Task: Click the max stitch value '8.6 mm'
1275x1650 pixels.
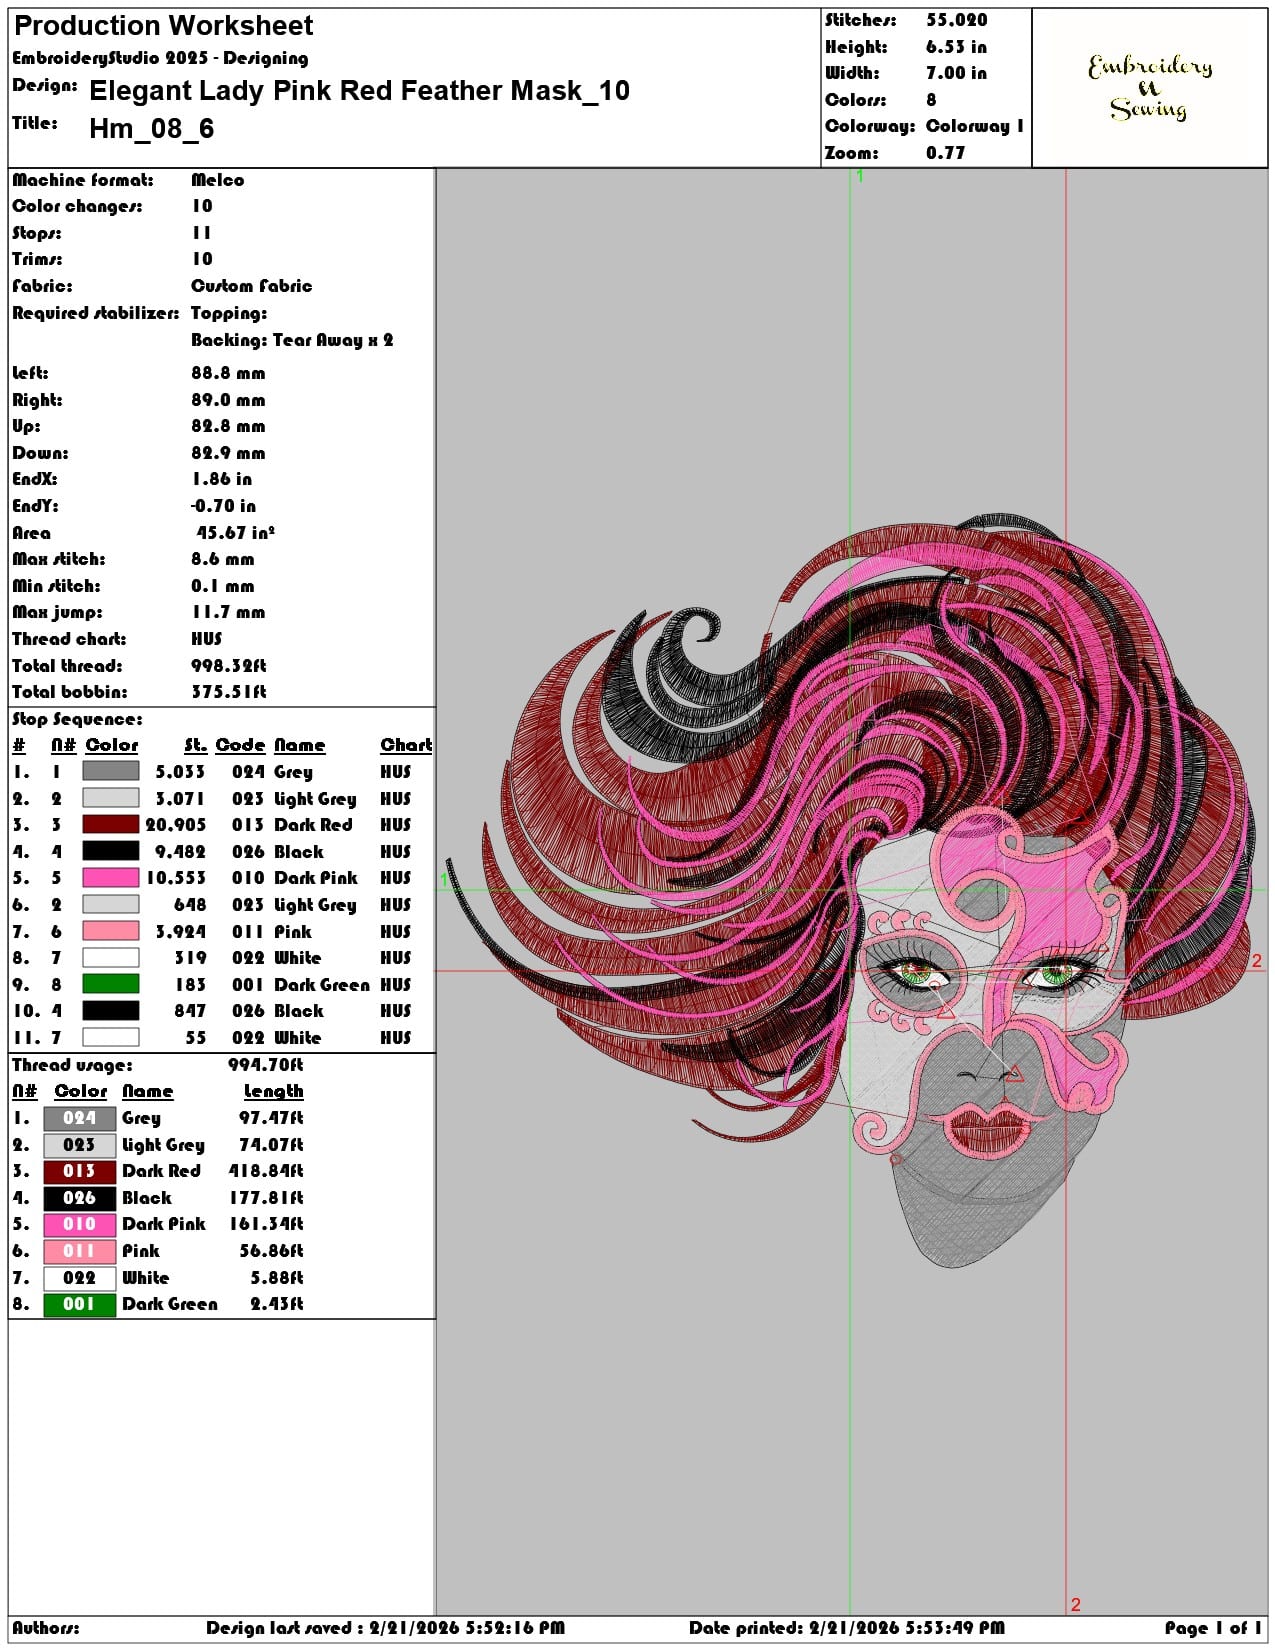Action: tap(223, 559)
